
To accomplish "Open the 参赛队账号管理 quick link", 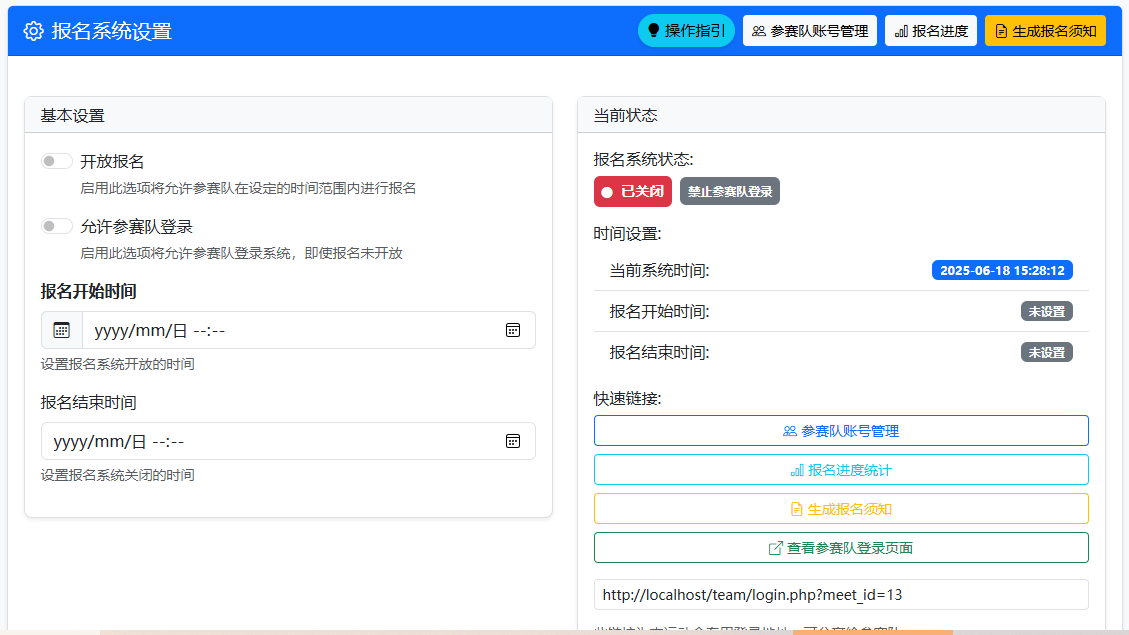I will [x=841, y=430].
